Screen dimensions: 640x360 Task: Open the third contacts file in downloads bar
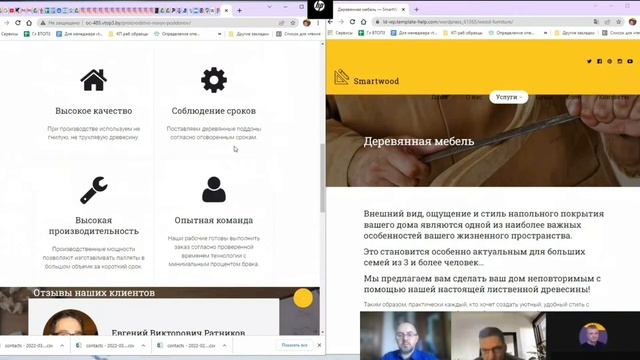click(187, 346)
